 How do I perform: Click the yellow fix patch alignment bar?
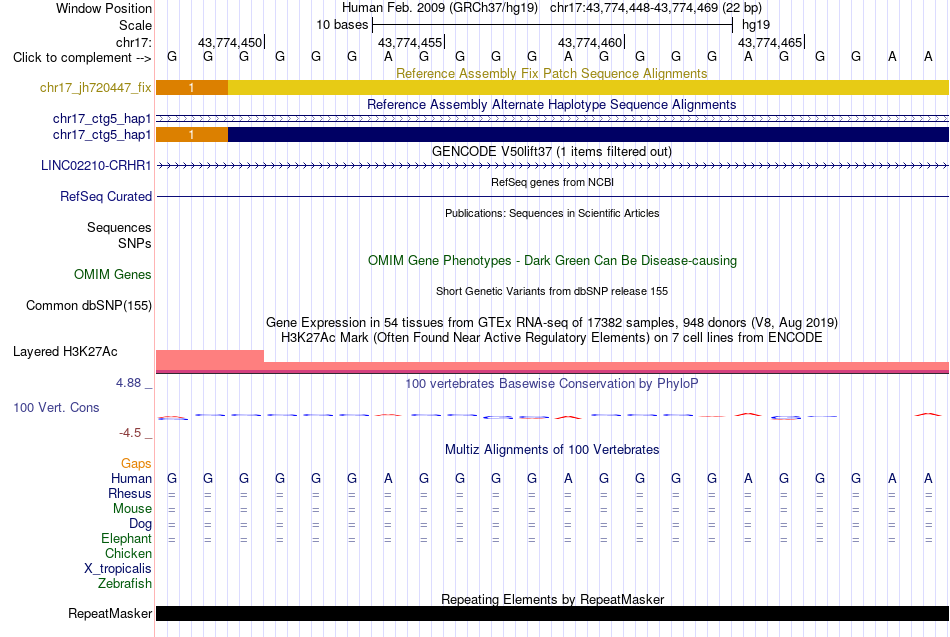tap(588, 87)
